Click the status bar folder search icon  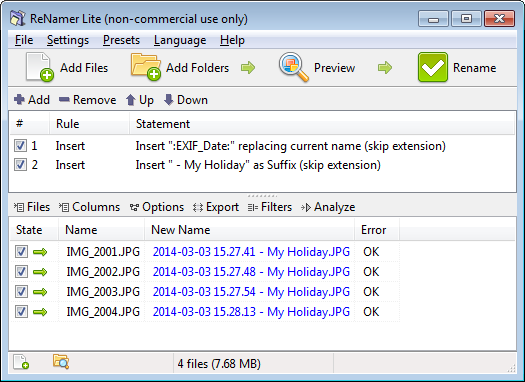(61, 362)
